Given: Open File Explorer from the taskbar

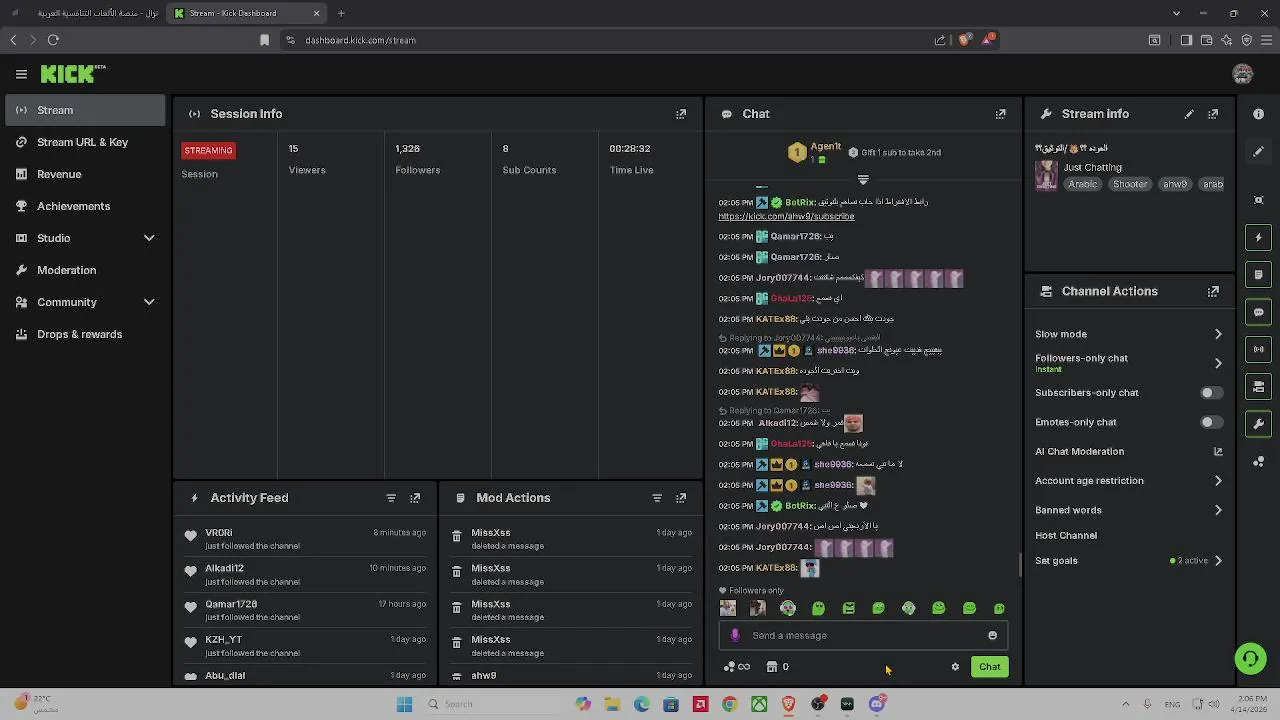Looking at the screenshot, I should [612, 704].
